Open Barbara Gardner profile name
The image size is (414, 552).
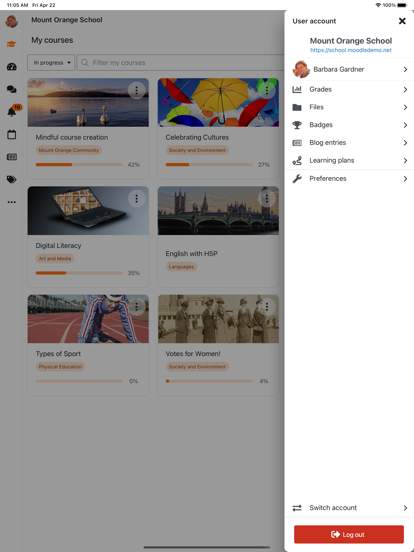[339, 69]
